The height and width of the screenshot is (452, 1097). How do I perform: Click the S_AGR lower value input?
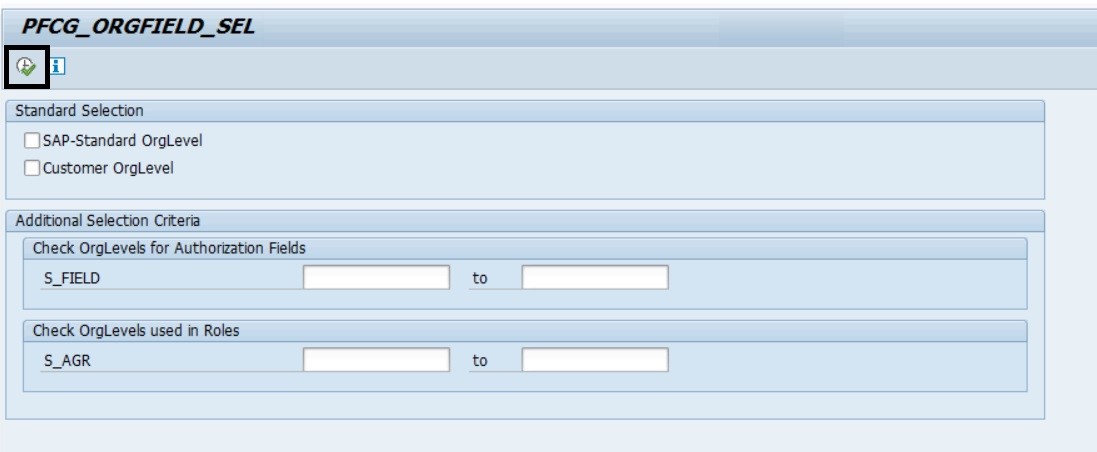[376, 358]
